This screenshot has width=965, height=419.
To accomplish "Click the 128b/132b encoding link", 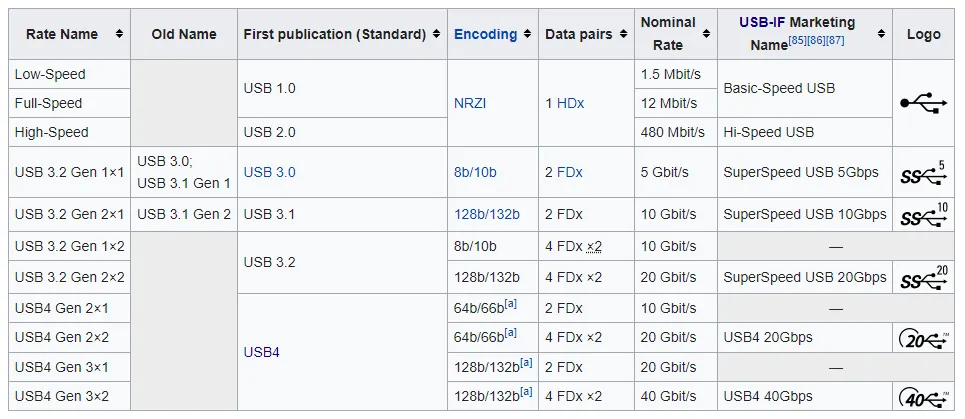I will 487,214.
